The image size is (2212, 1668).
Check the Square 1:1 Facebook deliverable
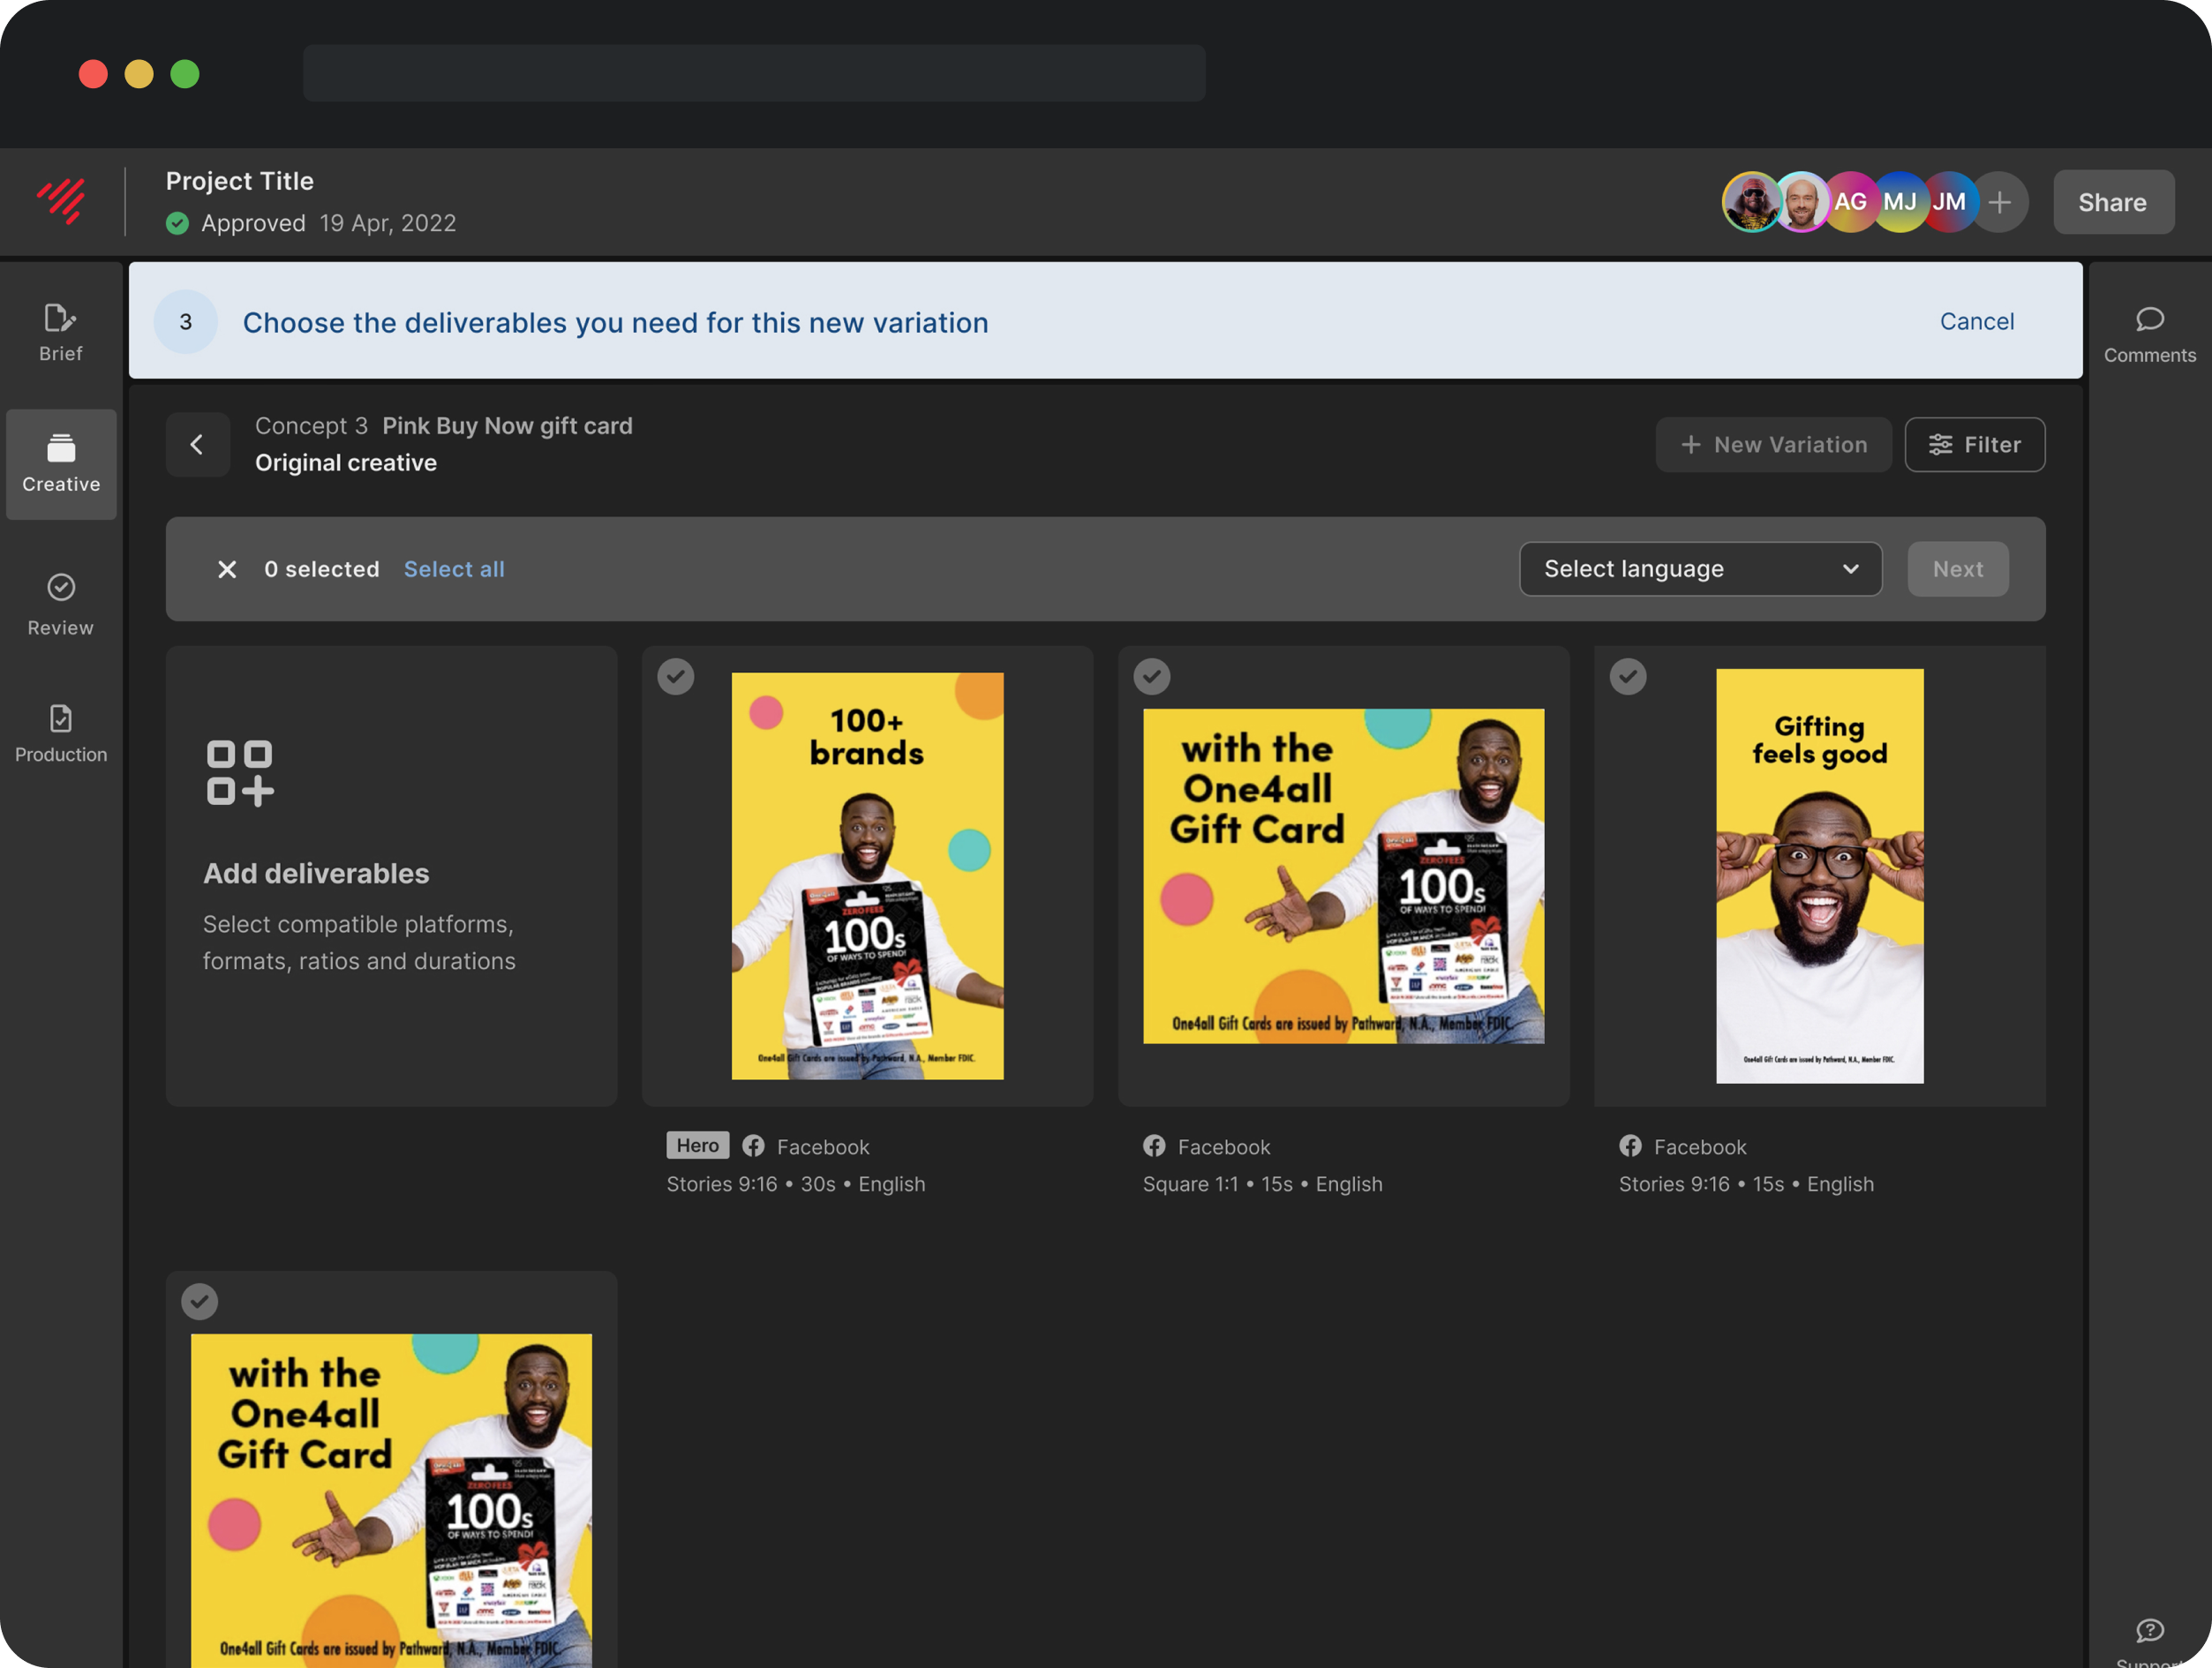coord(1152,677)
